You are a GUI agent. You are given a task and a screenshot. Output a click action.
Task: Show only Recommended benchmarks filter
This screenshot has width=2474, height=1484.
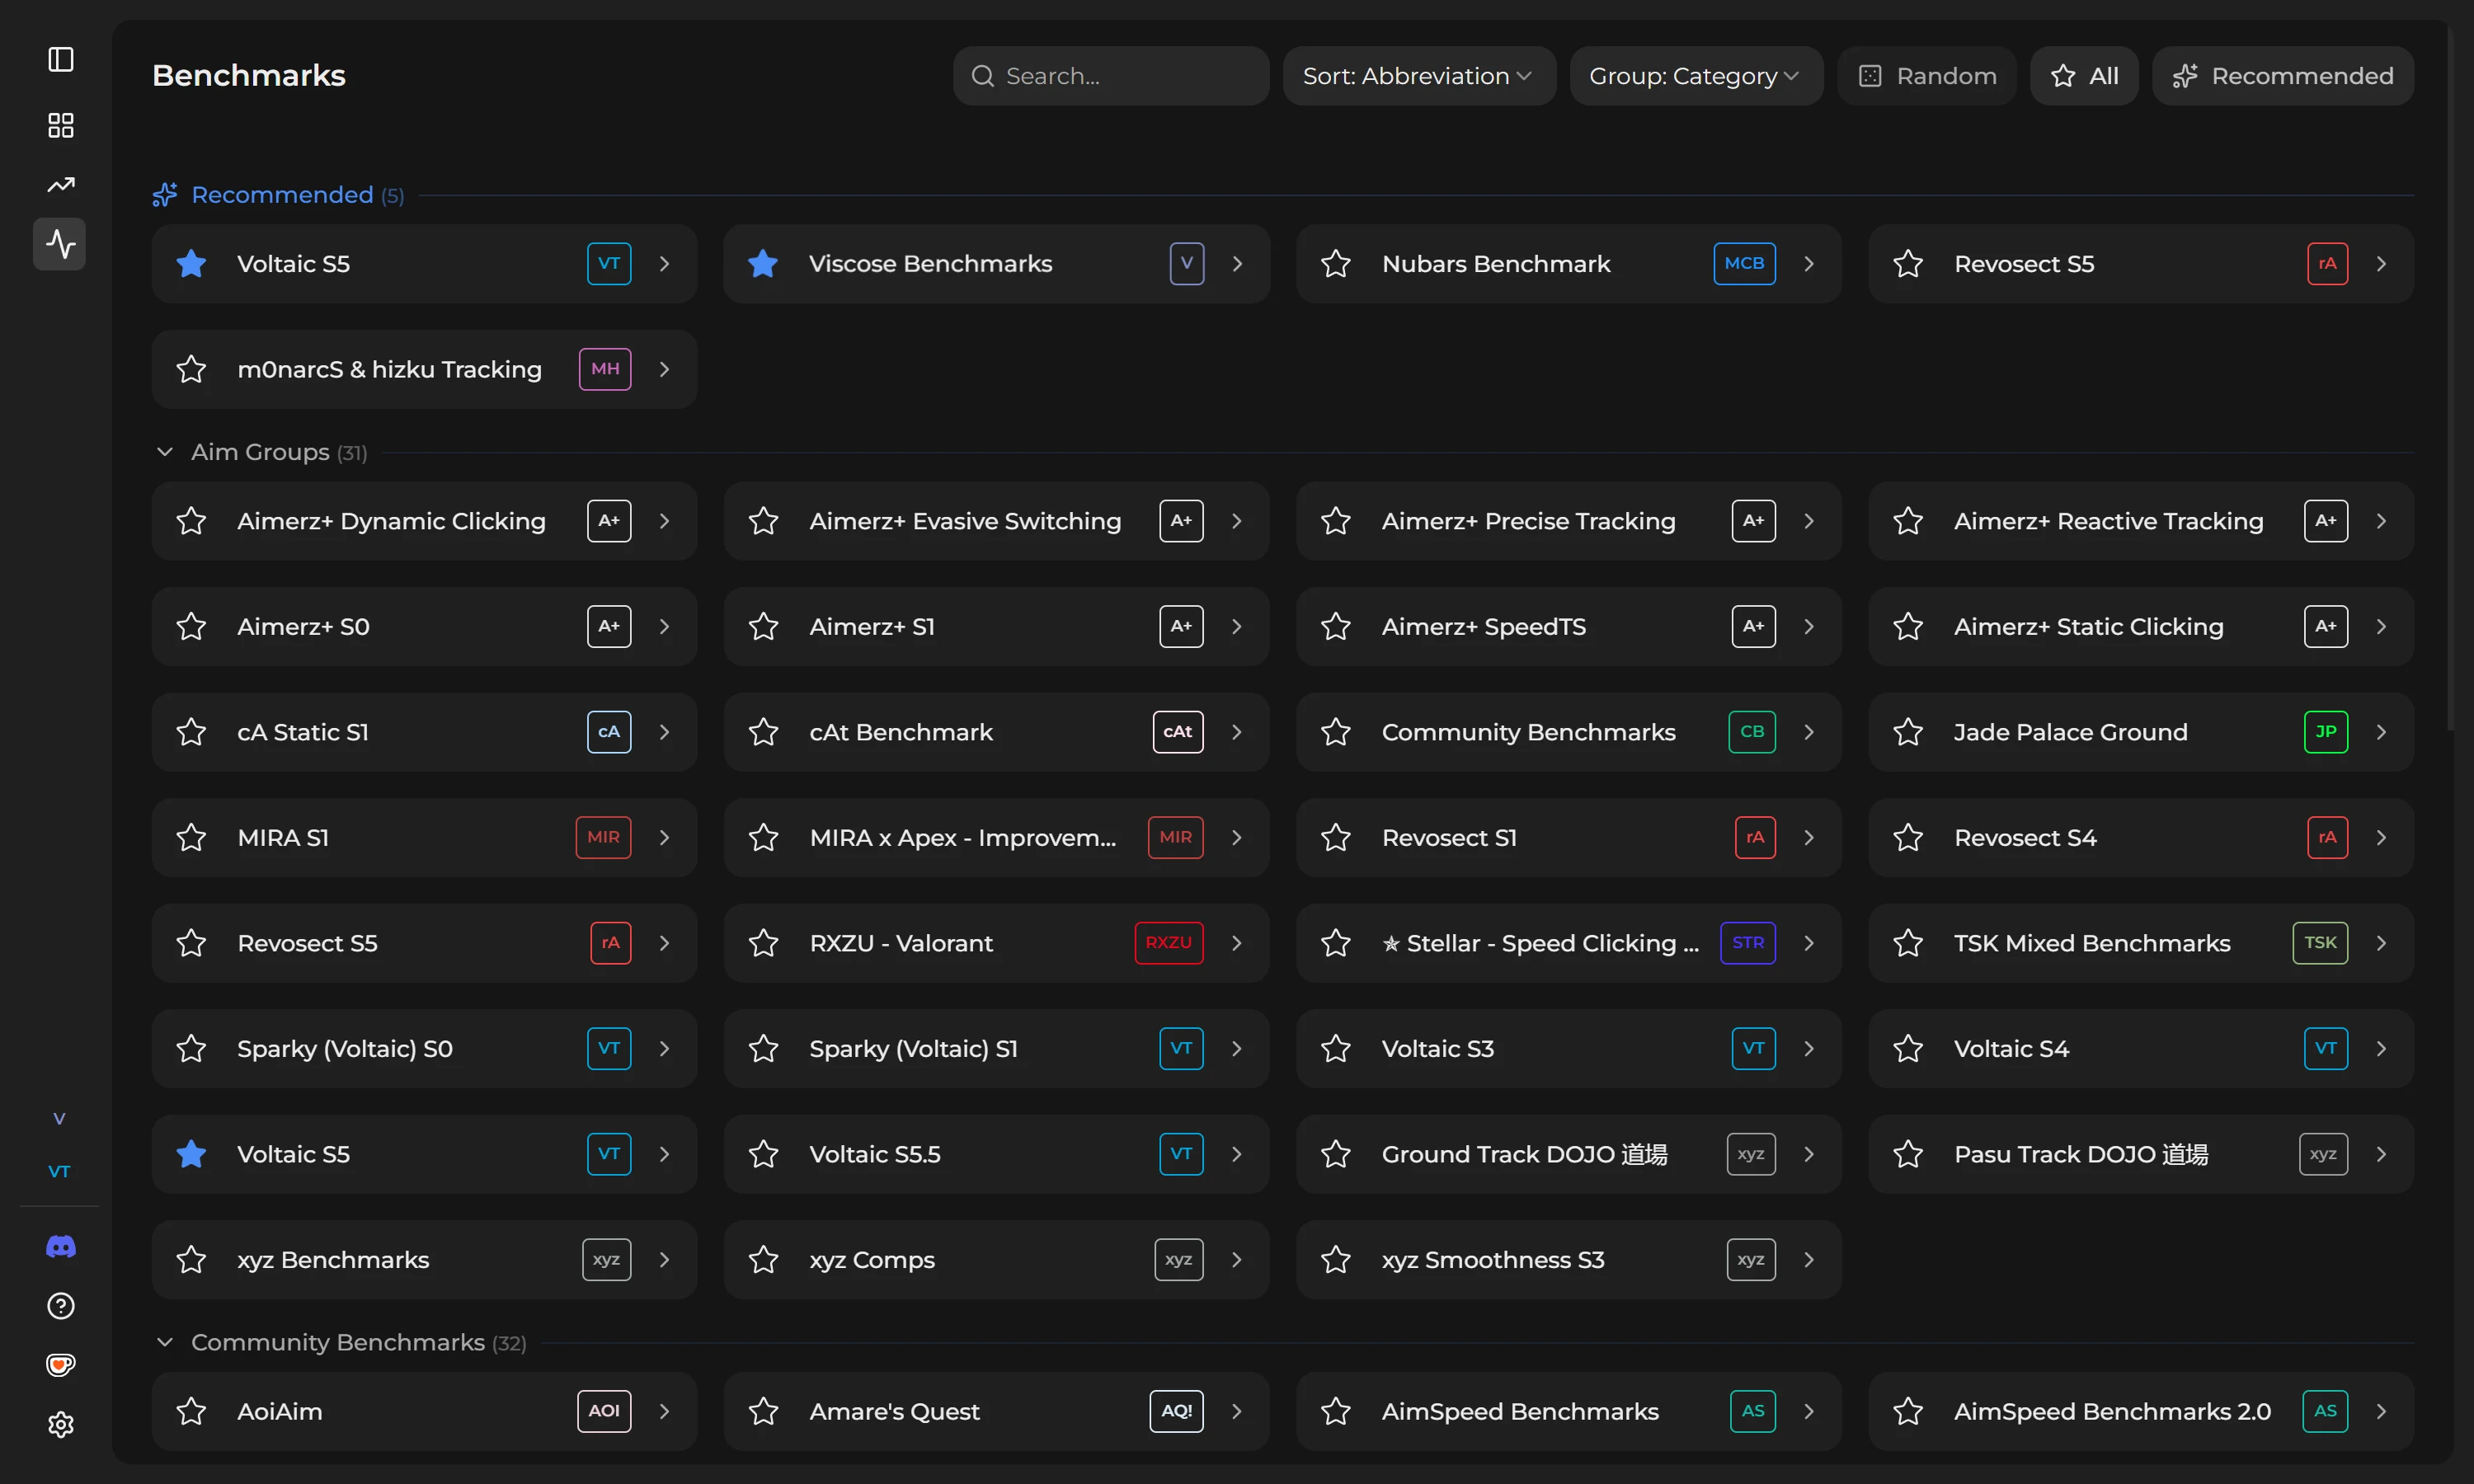2283,76
